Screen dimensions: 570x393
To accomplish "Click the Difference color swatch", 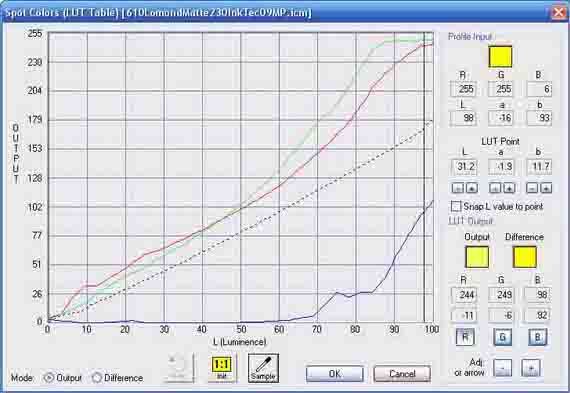I will [525, 257].
